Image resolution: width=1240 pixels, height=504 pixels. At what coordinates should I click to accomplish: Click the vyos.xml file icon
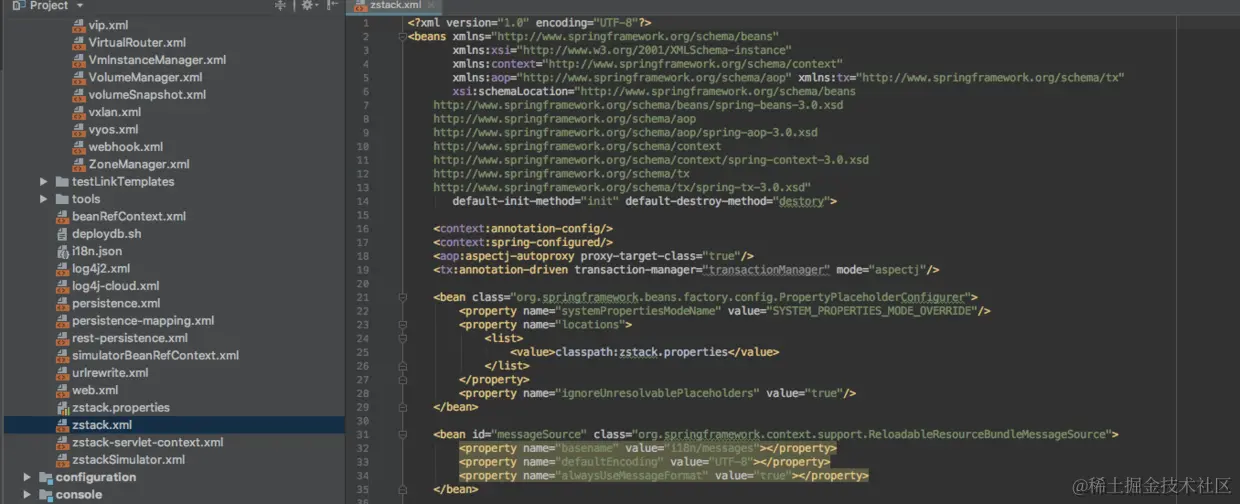click(x=79, y=129)
